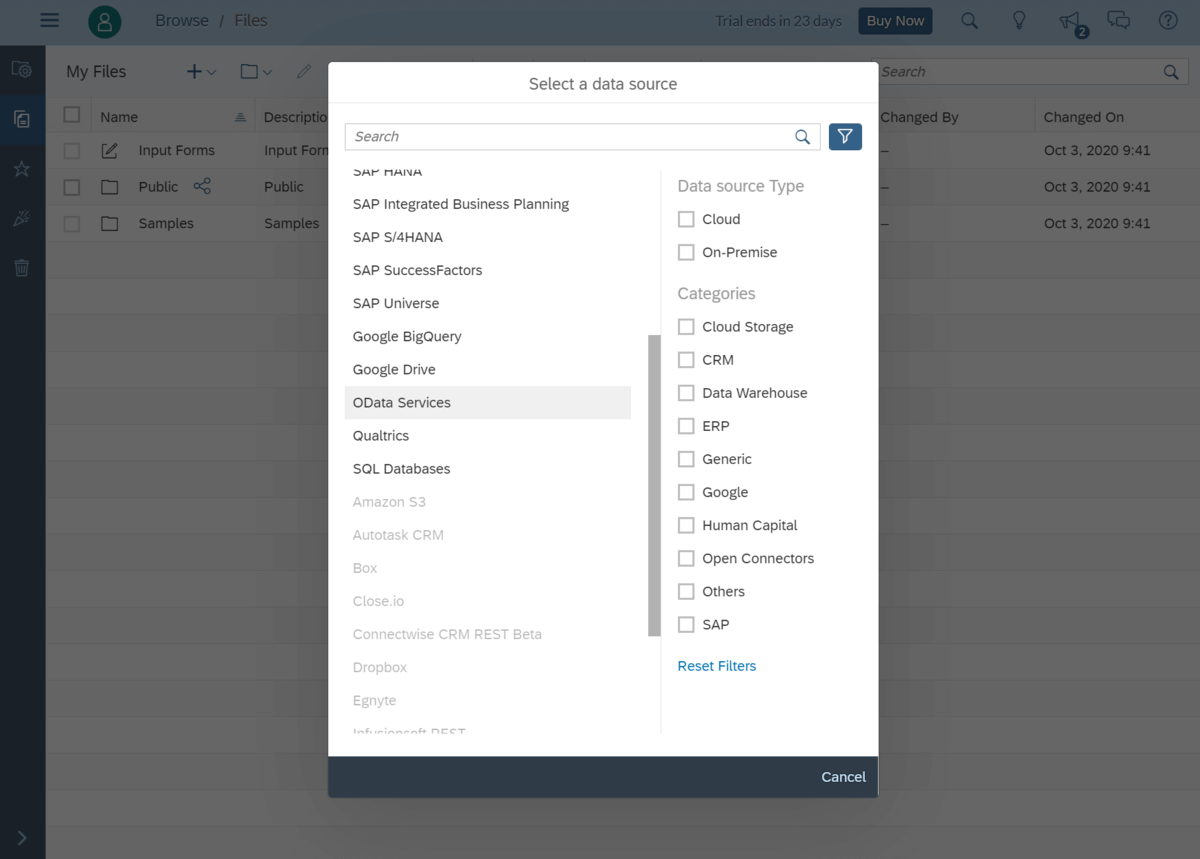Sort by Changed By column
1200x859 pixels.
tap(919, 117)
